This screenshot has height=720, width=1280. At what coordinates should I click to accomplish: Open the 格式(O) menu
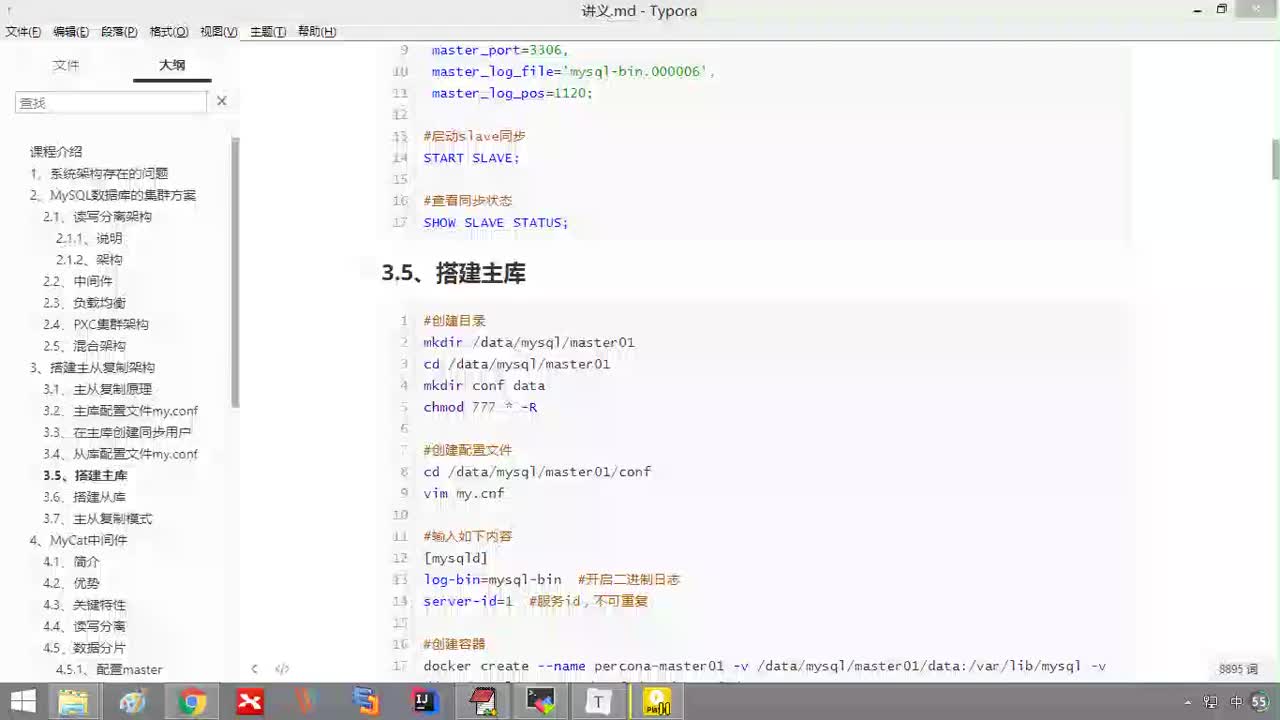click(x=169, y=31)
